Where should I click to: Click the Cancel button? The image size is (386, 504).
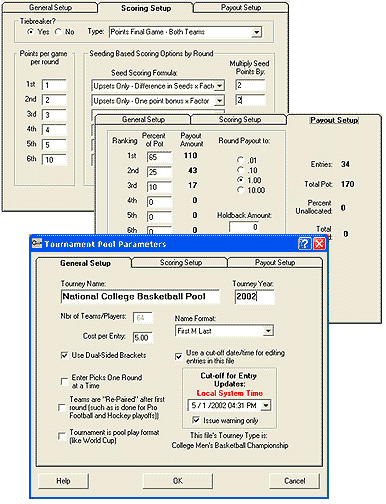pyautogui.click(x=294, y=481)
